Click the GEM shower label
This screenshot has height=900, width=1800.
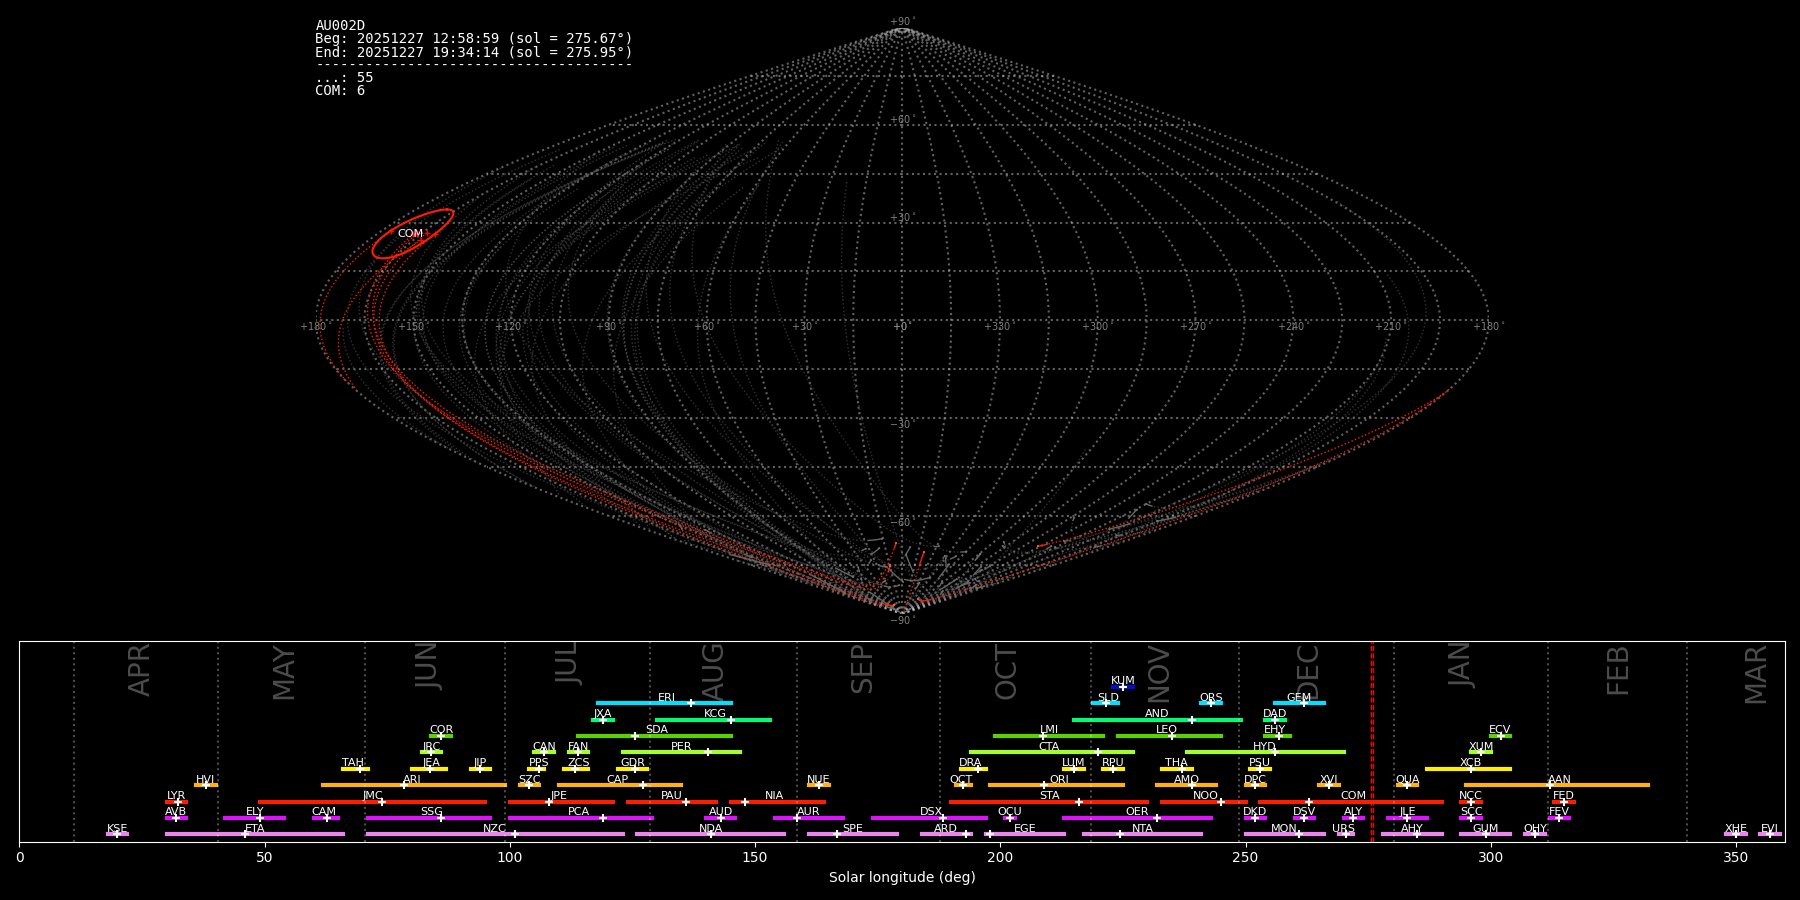click(x=1299, y=698)
